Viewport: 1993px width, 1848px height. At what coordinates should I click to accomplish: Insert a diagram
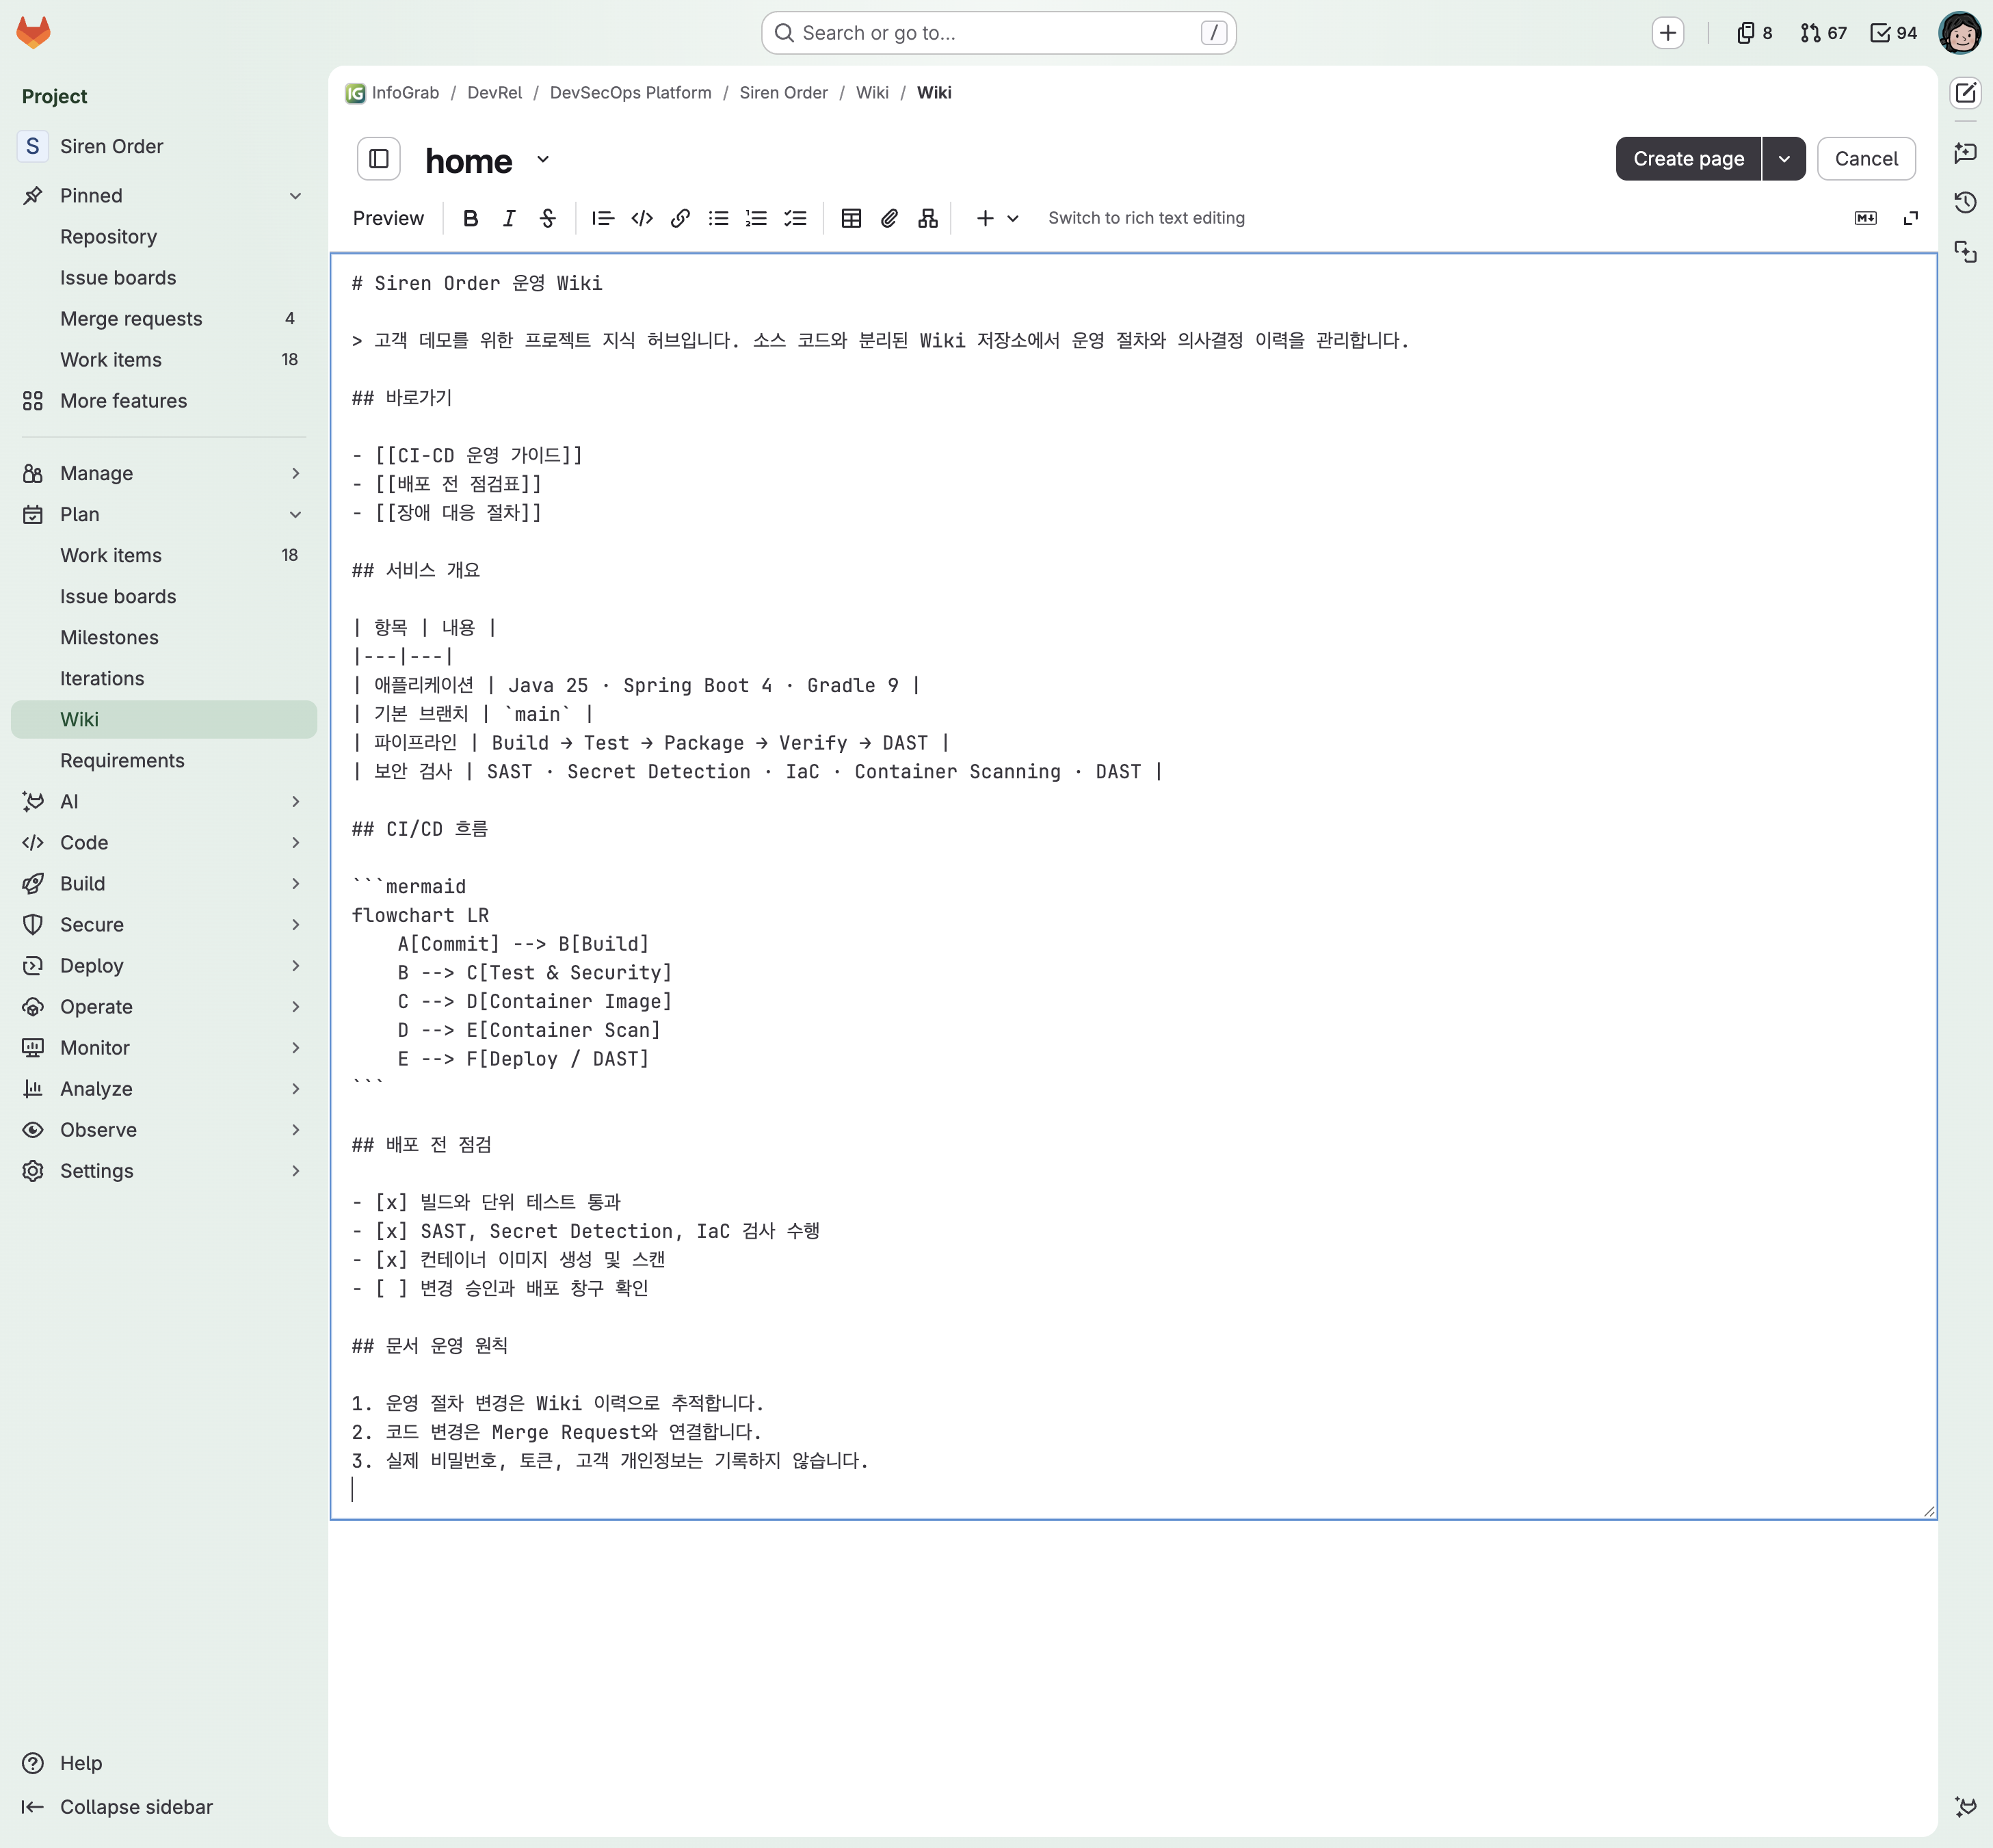click(x=928, y=218)
